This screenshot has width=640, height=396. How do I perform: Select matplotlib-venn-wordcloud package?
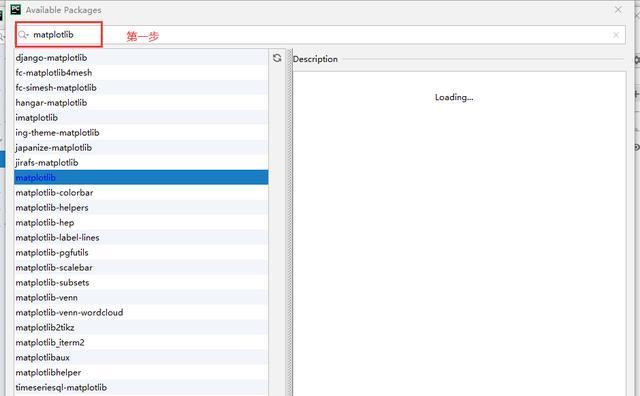(x=141, y=312)
